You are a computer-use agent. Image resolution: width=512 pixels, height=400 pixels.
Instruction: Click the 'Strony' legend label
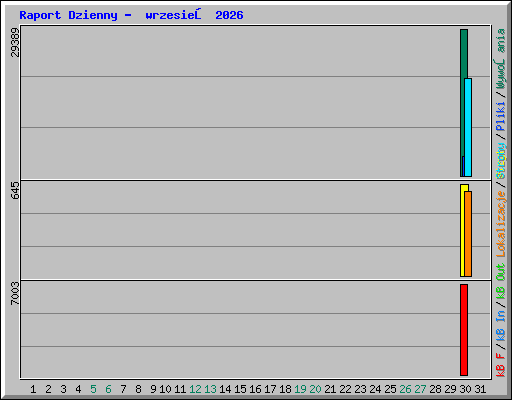pos(500,161)
